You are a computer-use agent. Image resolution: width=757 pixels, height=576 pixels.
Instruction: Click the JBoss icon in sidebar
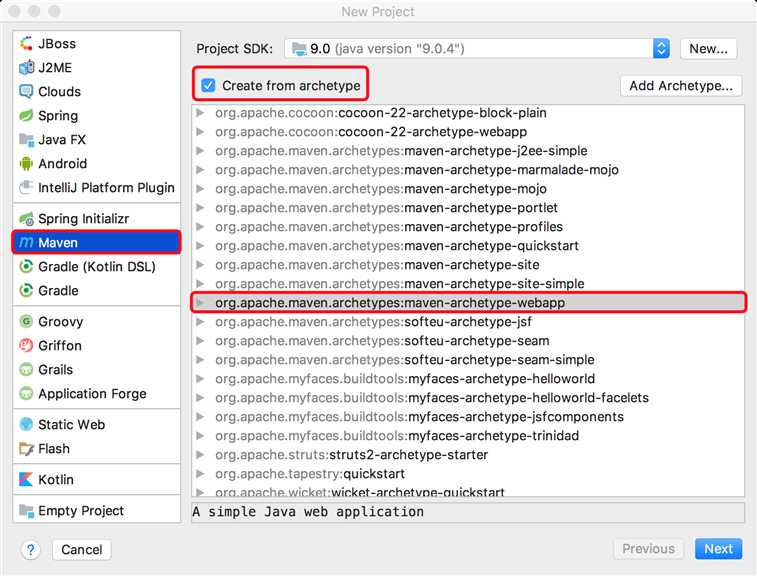click(x=26, y=43)
